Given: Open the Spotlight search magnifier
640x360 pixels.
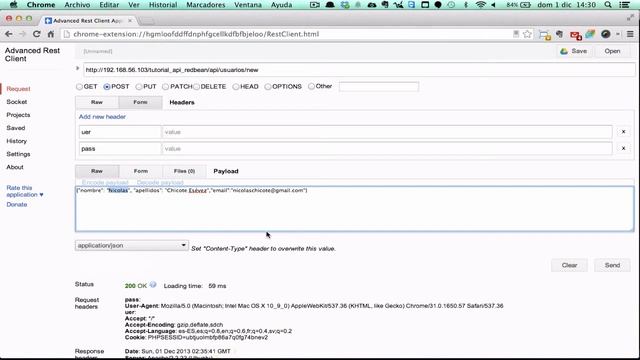Looking at the screenshot, I should click(608, 5).
